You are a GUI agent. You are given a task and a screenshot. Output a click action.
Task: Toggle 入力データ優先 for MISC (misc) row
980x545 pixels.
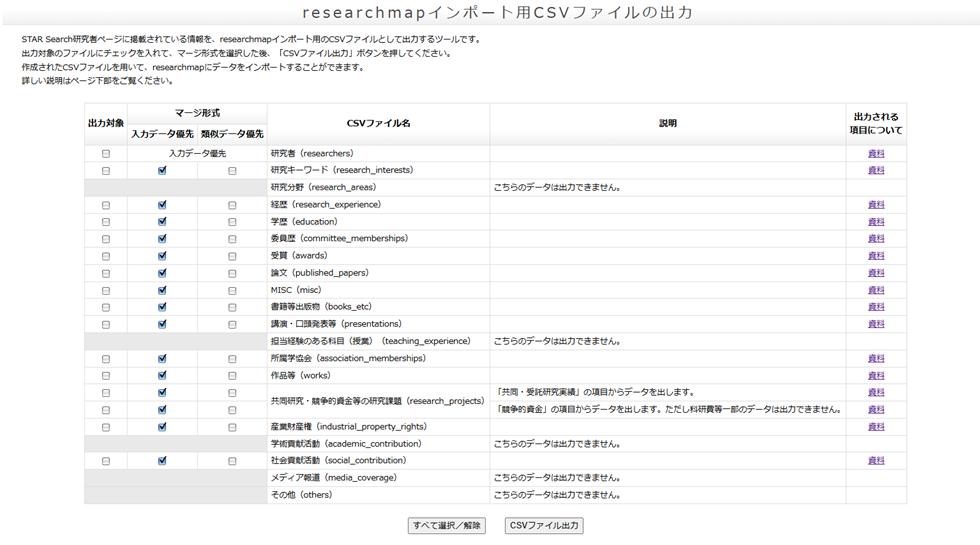(162, 290)
